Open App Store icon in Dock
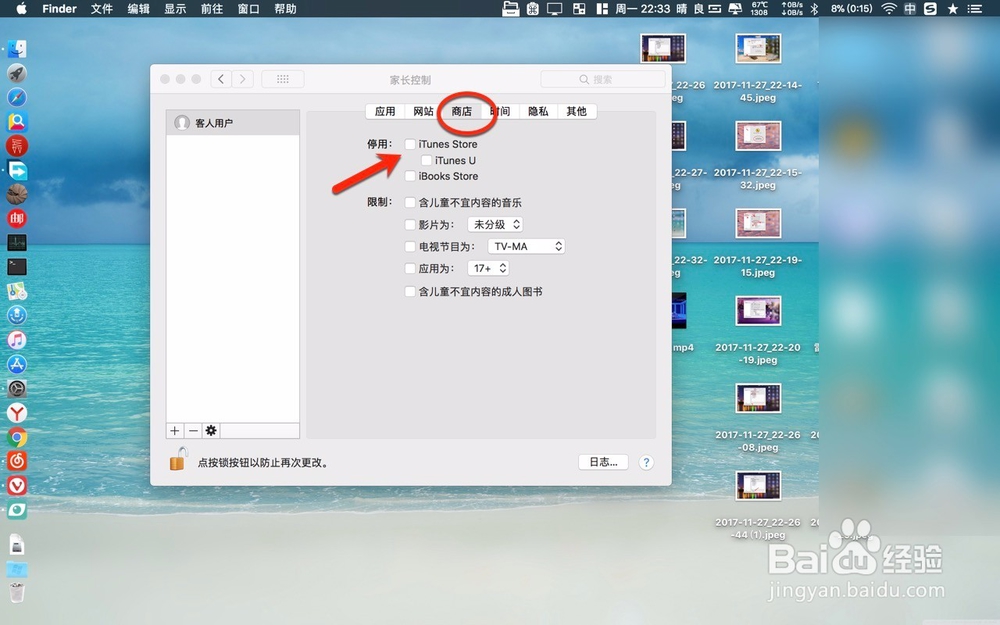This screenshot has height=625, width=1000. 17,364
